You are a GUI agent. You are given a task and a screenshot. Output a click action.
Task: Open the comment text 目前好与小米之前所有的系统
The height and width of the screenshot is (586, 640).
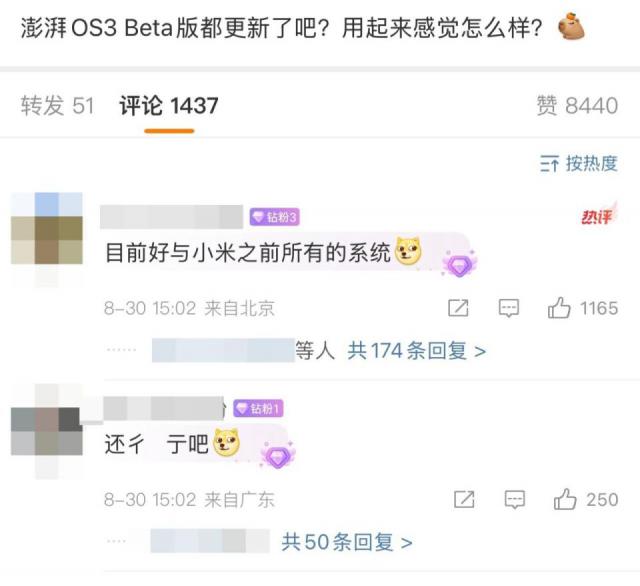[x=248, y=253]
